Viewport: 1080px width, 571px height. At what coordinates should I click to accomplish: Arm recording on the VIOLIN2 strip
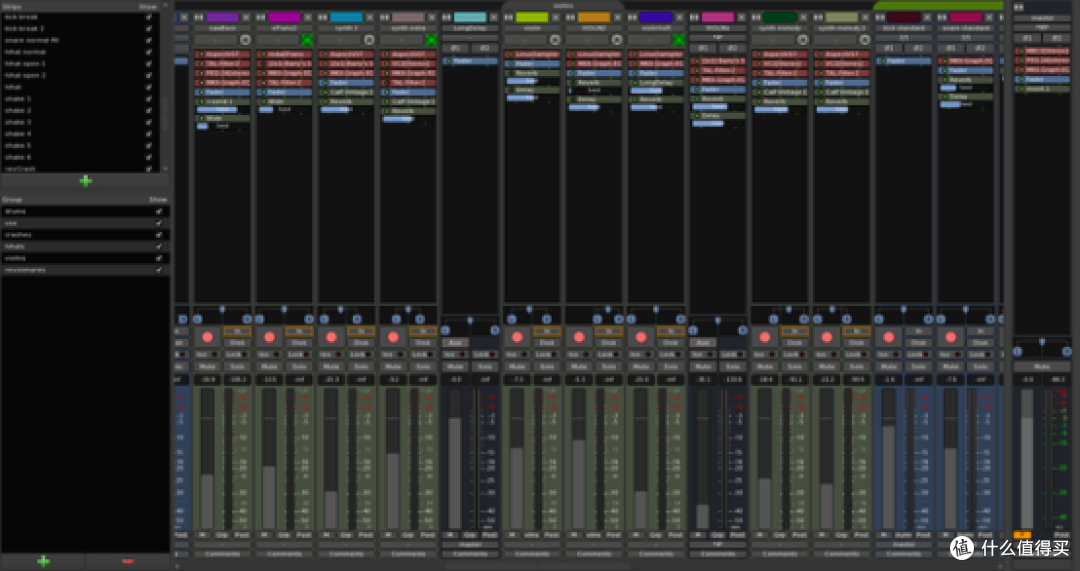pyautogui.click(x=579, y=337)
